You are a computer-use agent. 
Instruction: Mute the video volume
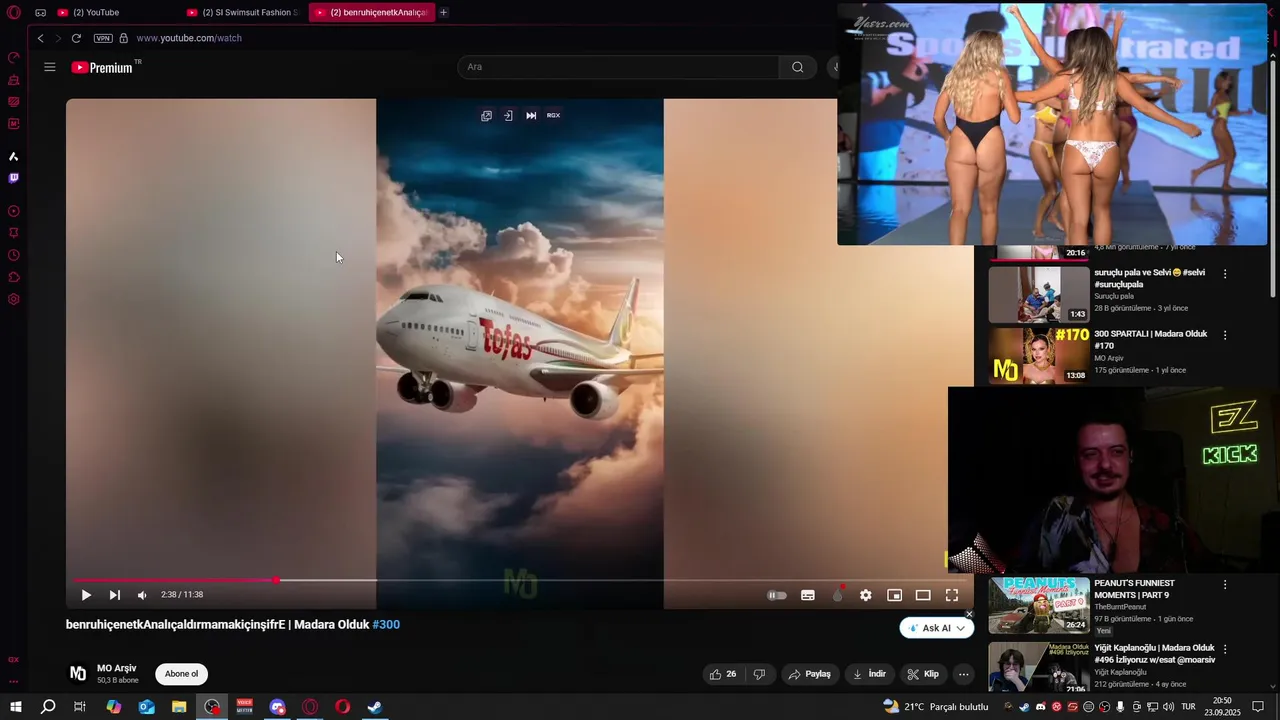pos(142,595)
